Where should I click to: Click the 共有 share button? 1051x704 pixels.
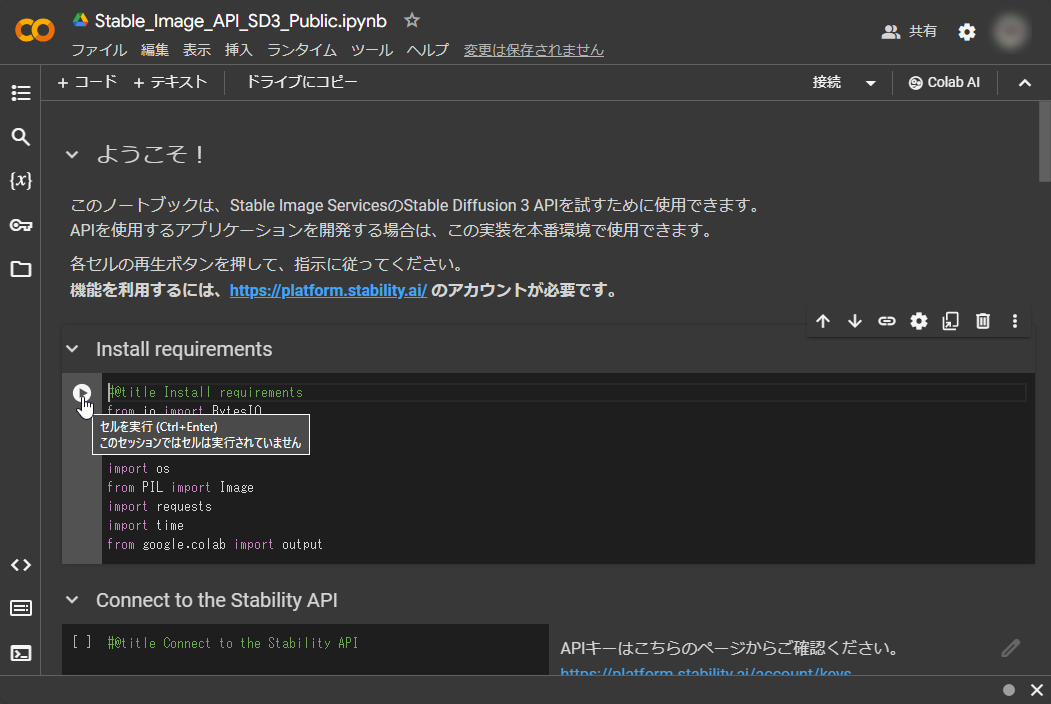[909, 32]
